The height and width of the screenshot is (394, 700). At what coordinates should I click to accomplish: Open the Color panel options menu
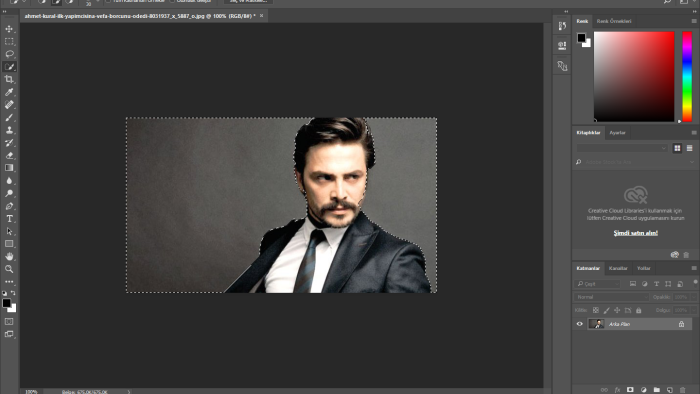pos(694,21)
